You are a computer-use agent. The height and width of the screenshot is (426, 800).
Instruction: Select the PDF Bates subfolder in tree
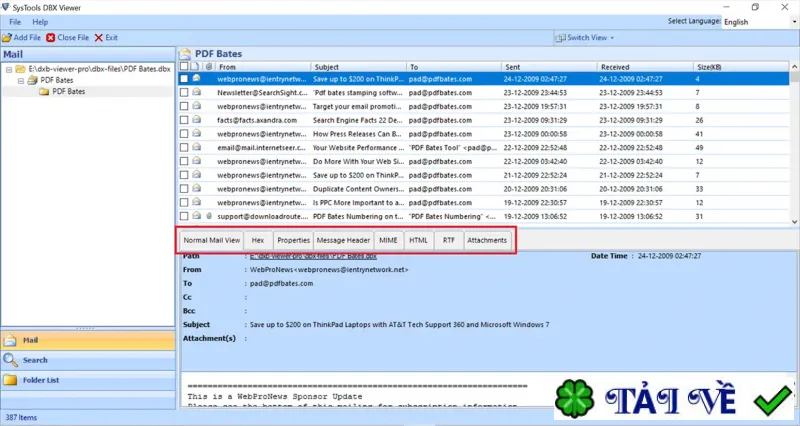pos(68,91)
